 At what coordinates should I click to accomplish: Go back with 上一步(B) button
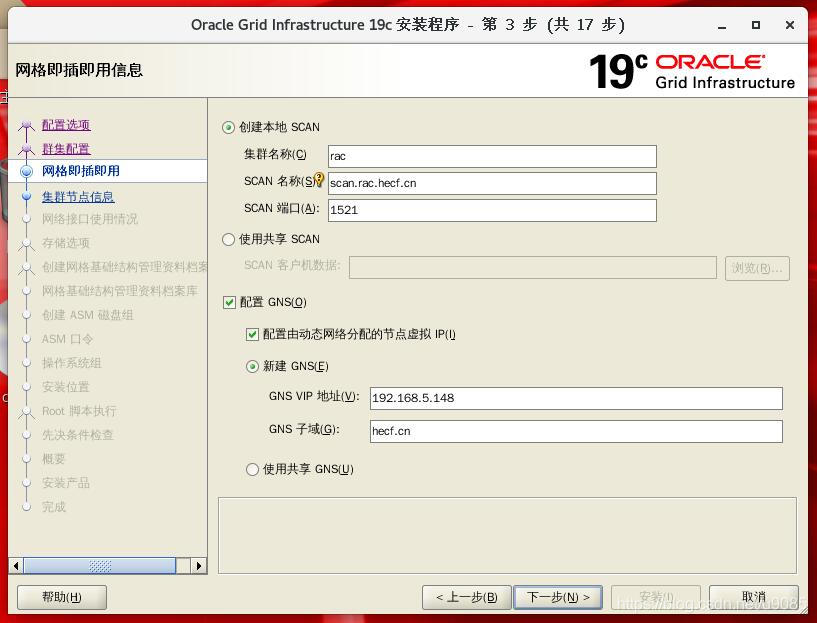[x=466, y=597]
